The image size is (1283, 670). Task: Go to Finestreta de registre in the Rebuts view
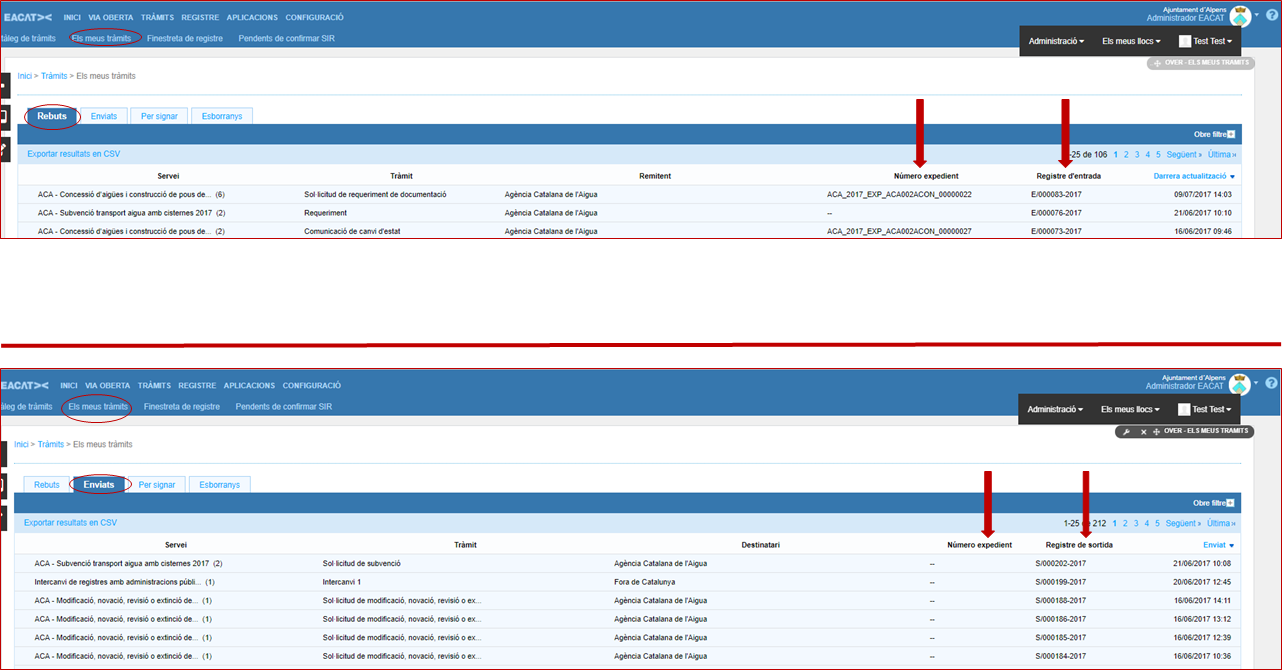184,39
